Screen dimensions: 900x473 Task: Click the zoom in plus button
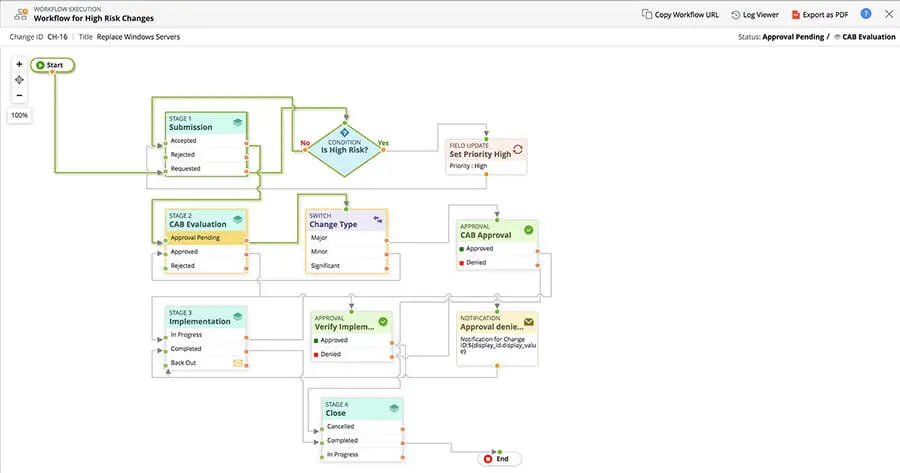point(19,64)
